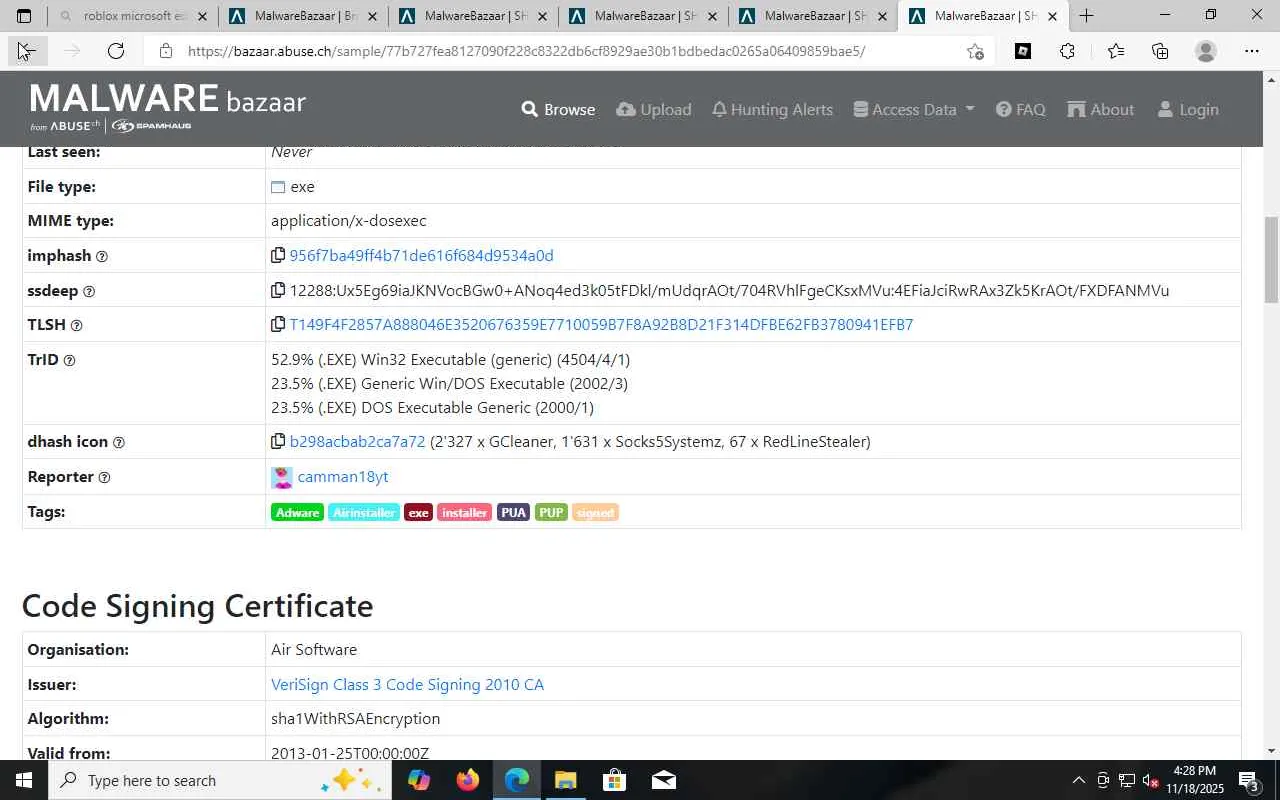Open the ssdeep help question mark
This screenshot has width=1280, height=800.
[x=88, y=292]
